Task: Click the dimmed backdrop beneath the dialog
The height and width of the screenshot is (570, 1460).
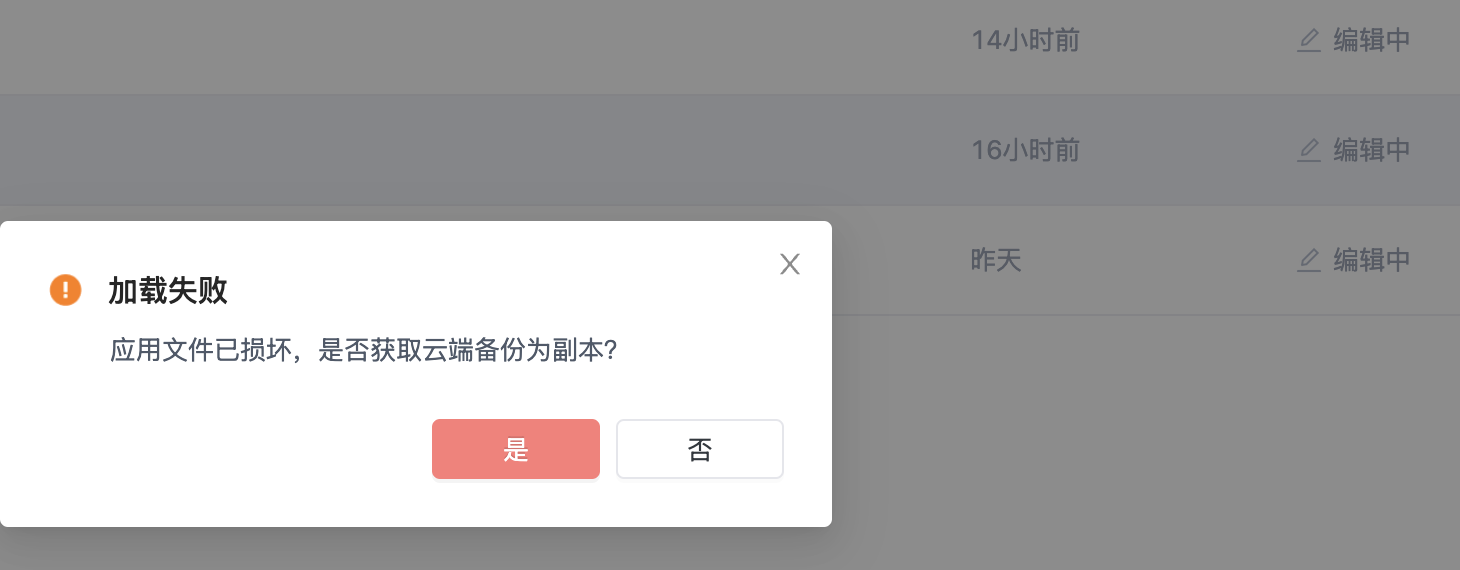Action: 400,550
